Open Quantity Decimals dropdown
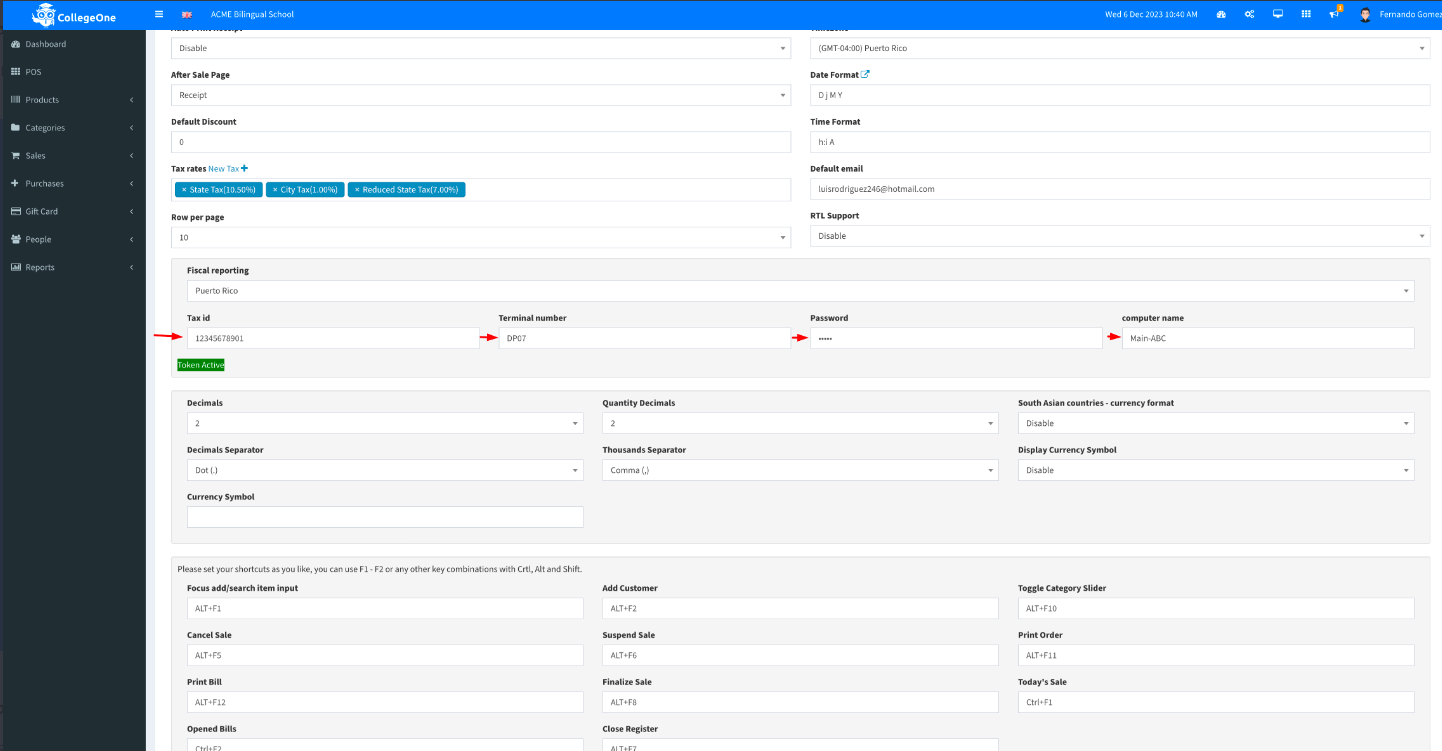 coord(800,423)
